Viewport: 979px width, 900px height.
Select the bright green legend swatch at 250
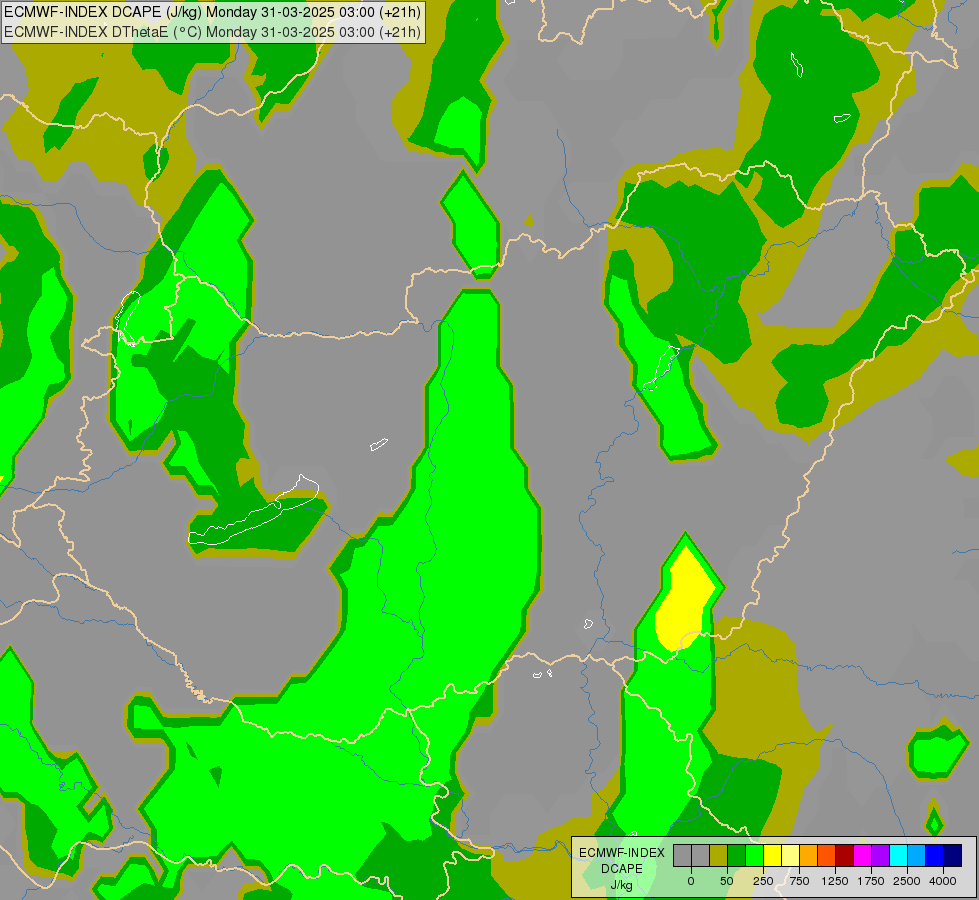tap(754, 856)
